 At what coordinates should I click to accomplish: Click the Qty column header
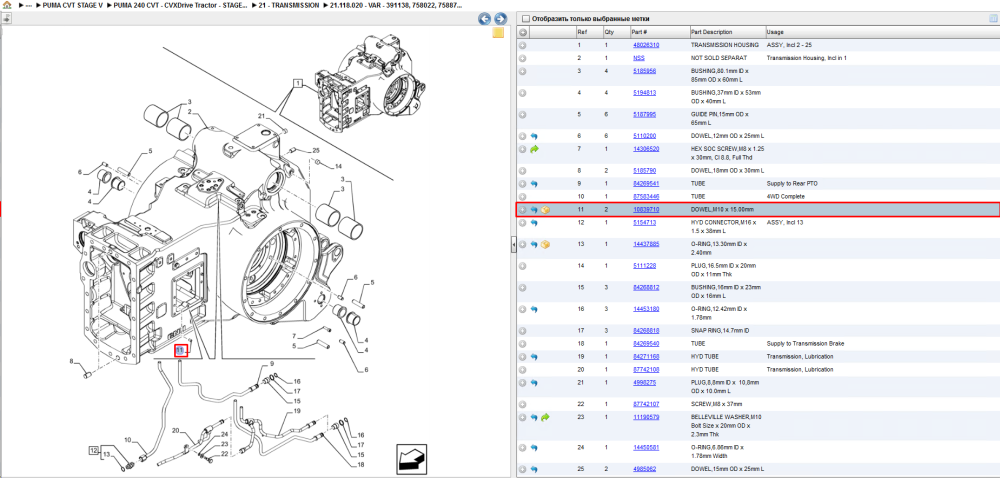coord(617,32)
